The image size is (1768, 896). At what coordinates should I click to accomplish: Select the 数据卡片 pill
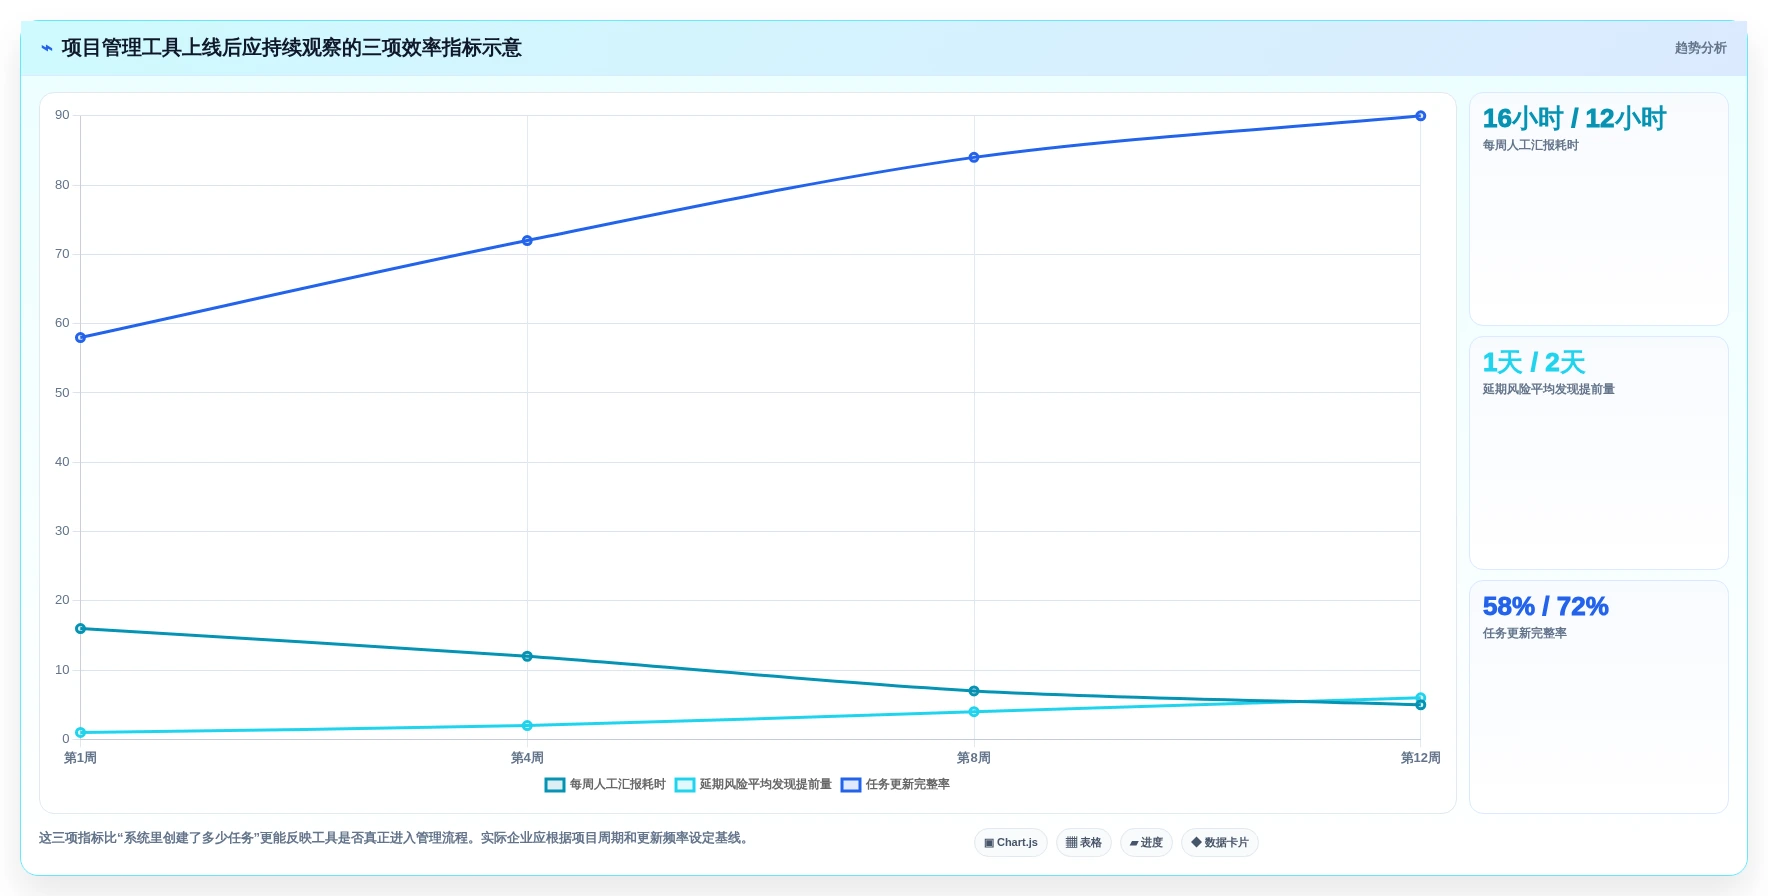click(x=1220, y=843)
